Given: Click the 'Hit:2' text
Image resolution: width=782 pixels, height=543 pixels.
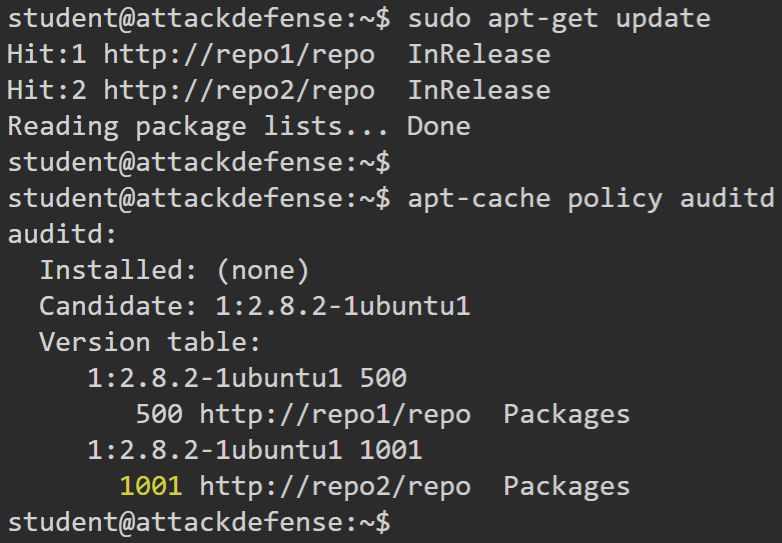Looking at the screenshot, I should [46, 90].
